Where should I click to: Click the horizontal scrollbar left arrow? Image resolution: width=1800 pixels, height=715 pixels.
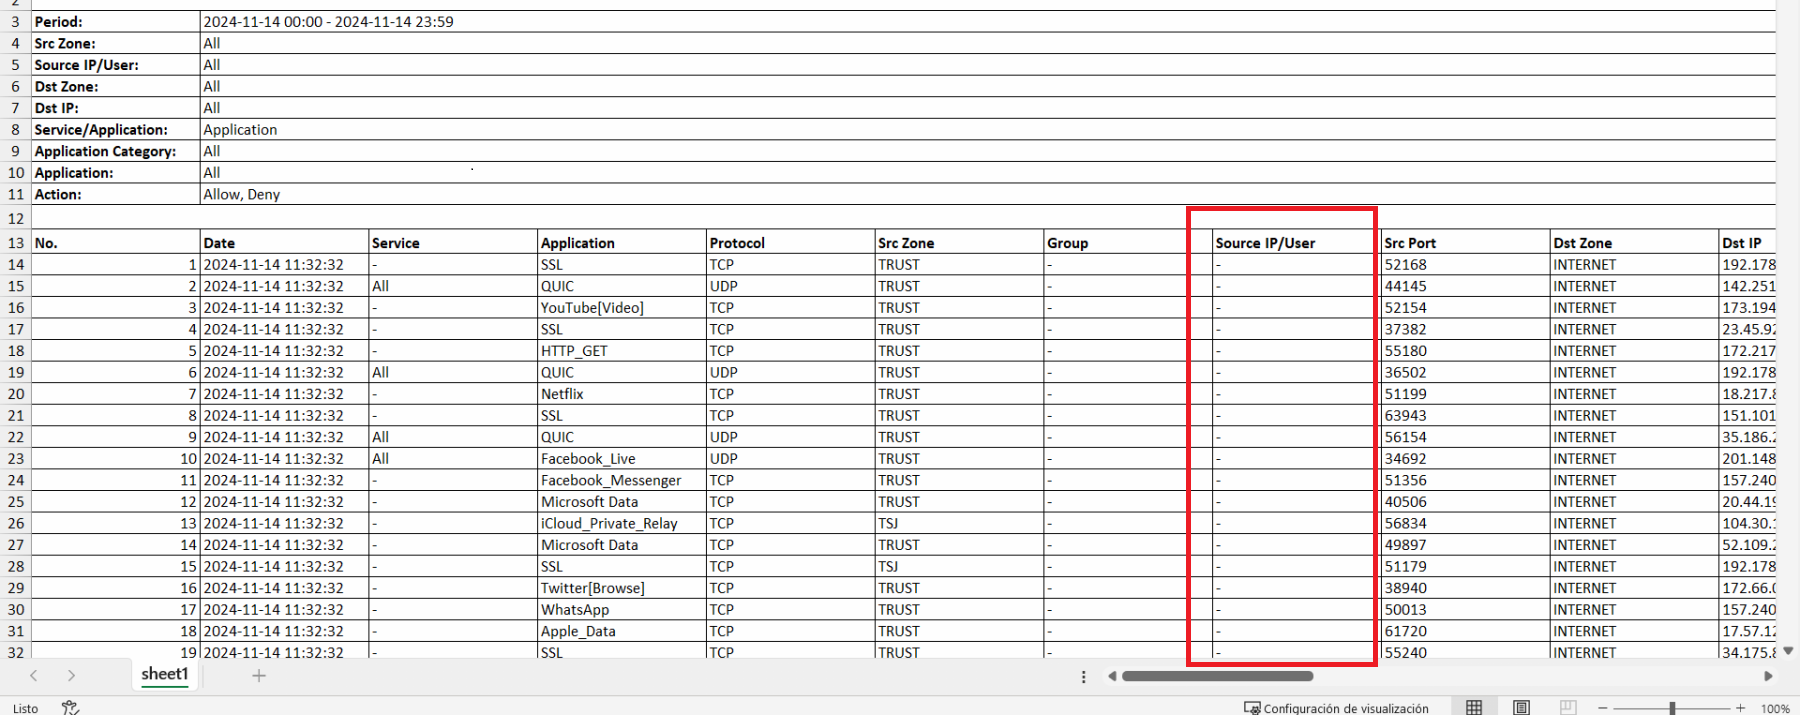(1112, 676)
